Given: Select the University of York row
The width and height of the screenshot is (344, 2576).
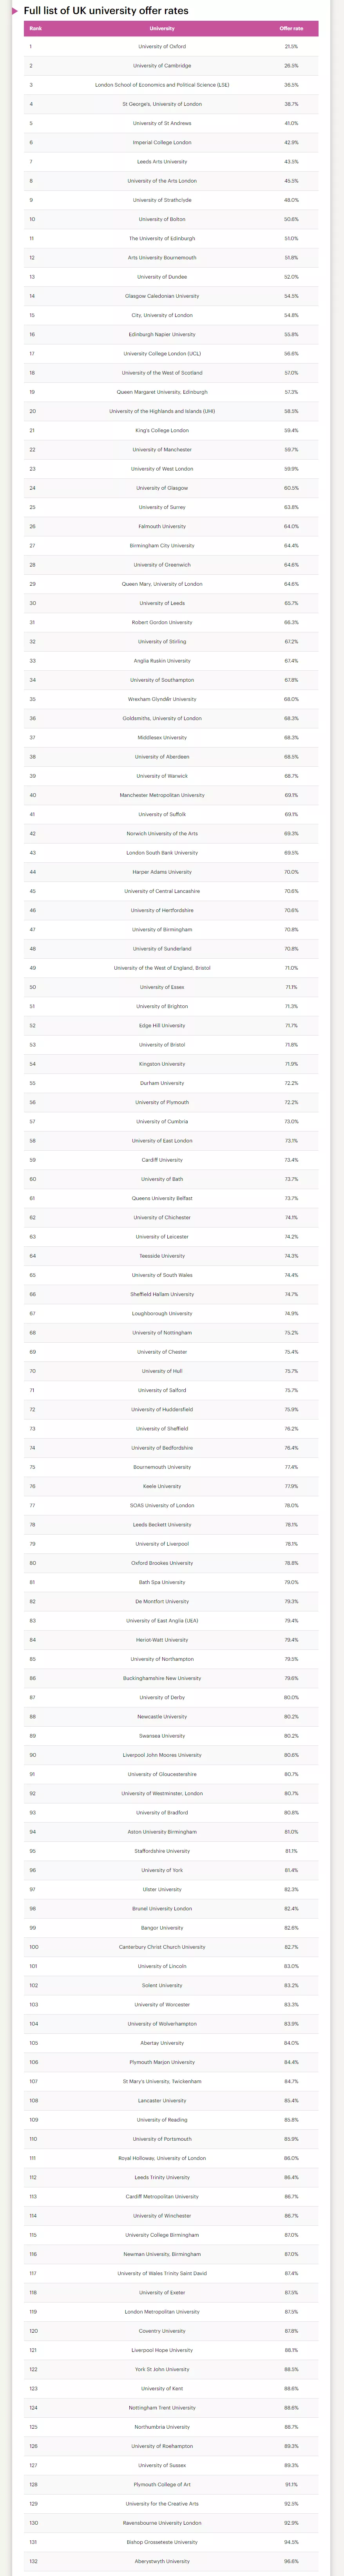Looking at the screenshot, I should [x=171, y=1870].
